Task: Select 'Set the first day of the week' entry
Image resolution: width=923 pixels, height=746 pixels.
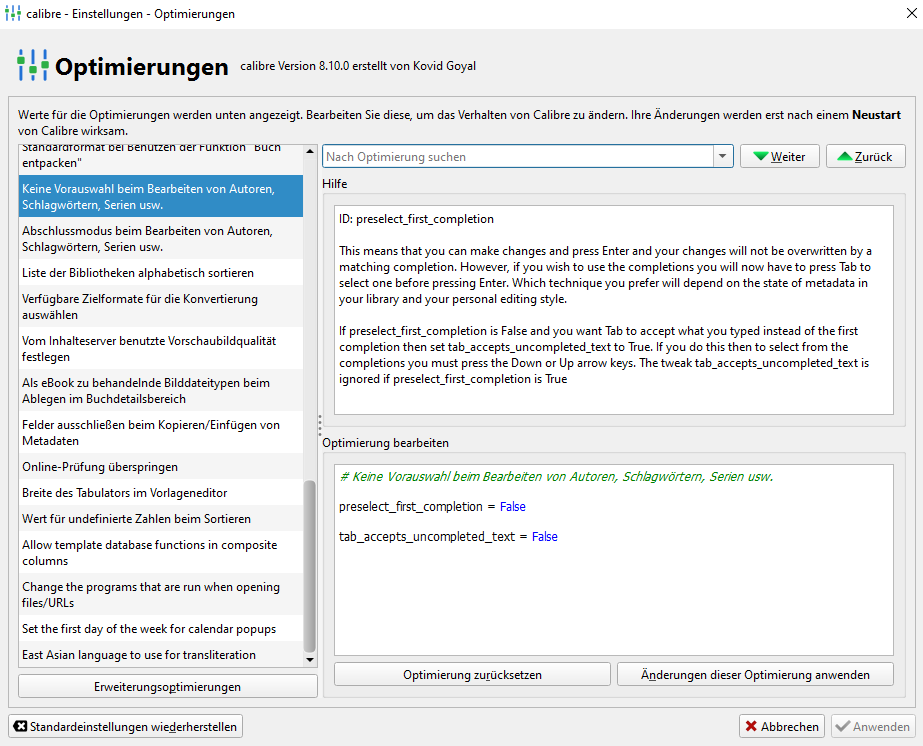Action: coord(161,628)
